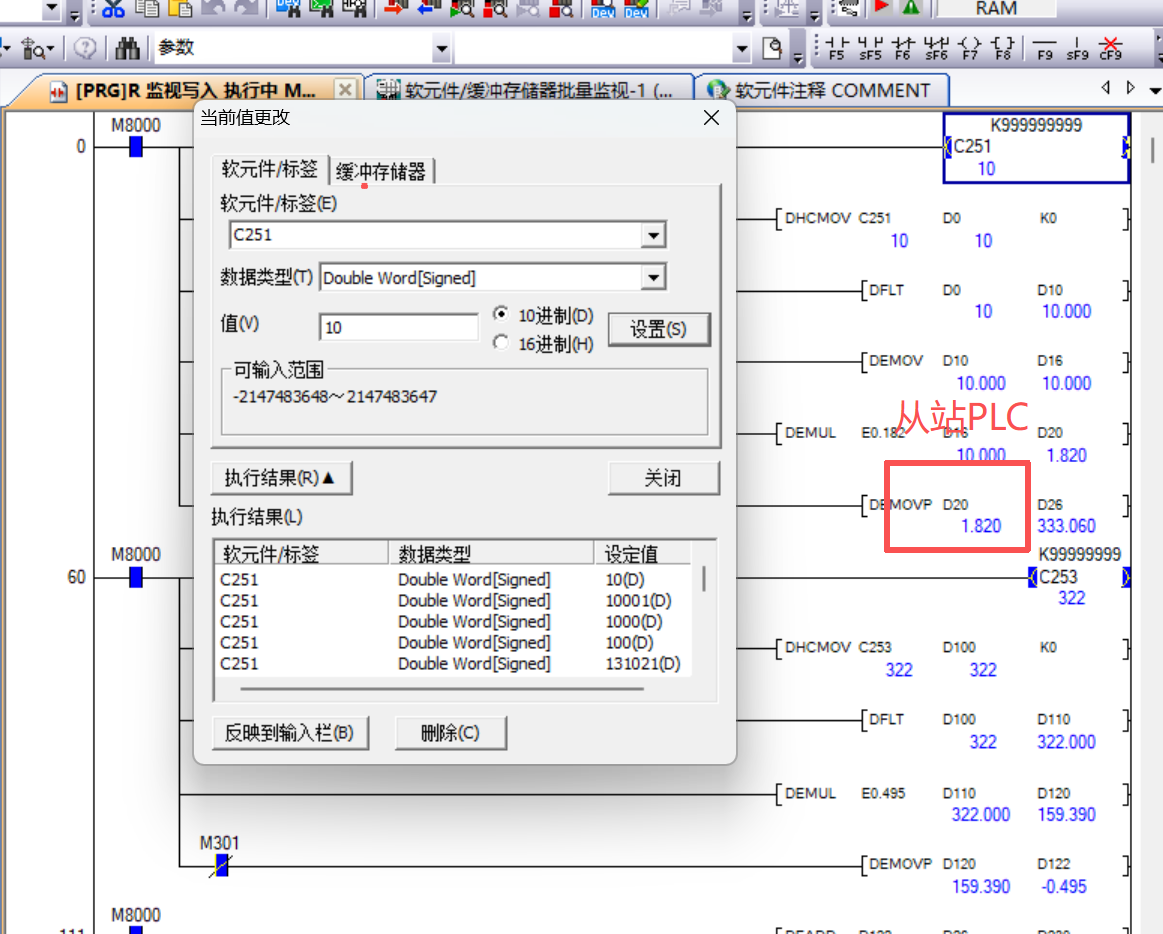Click the Cut scissors icon
This screenshot has width=1163, height=934.
(x=113, y=8)
